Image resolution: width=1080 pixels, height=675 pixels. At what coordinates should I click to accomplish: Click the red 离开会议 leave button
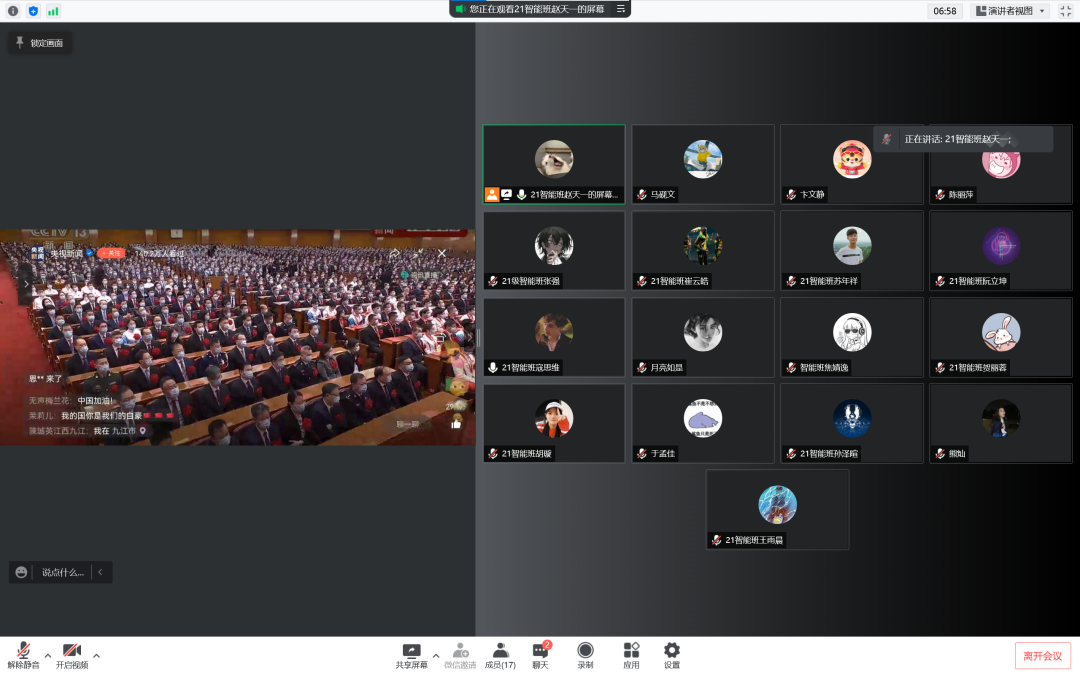tap(1044, 655)
